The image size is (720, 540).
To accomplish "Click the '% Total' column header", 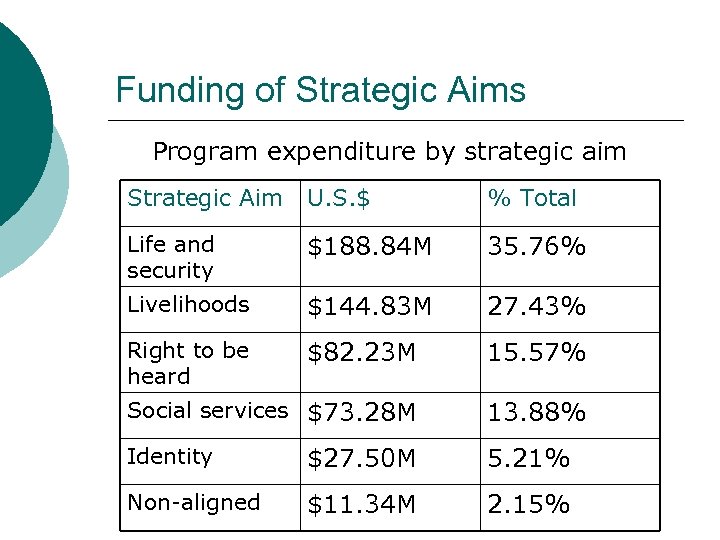I will [x=532, y=199].
